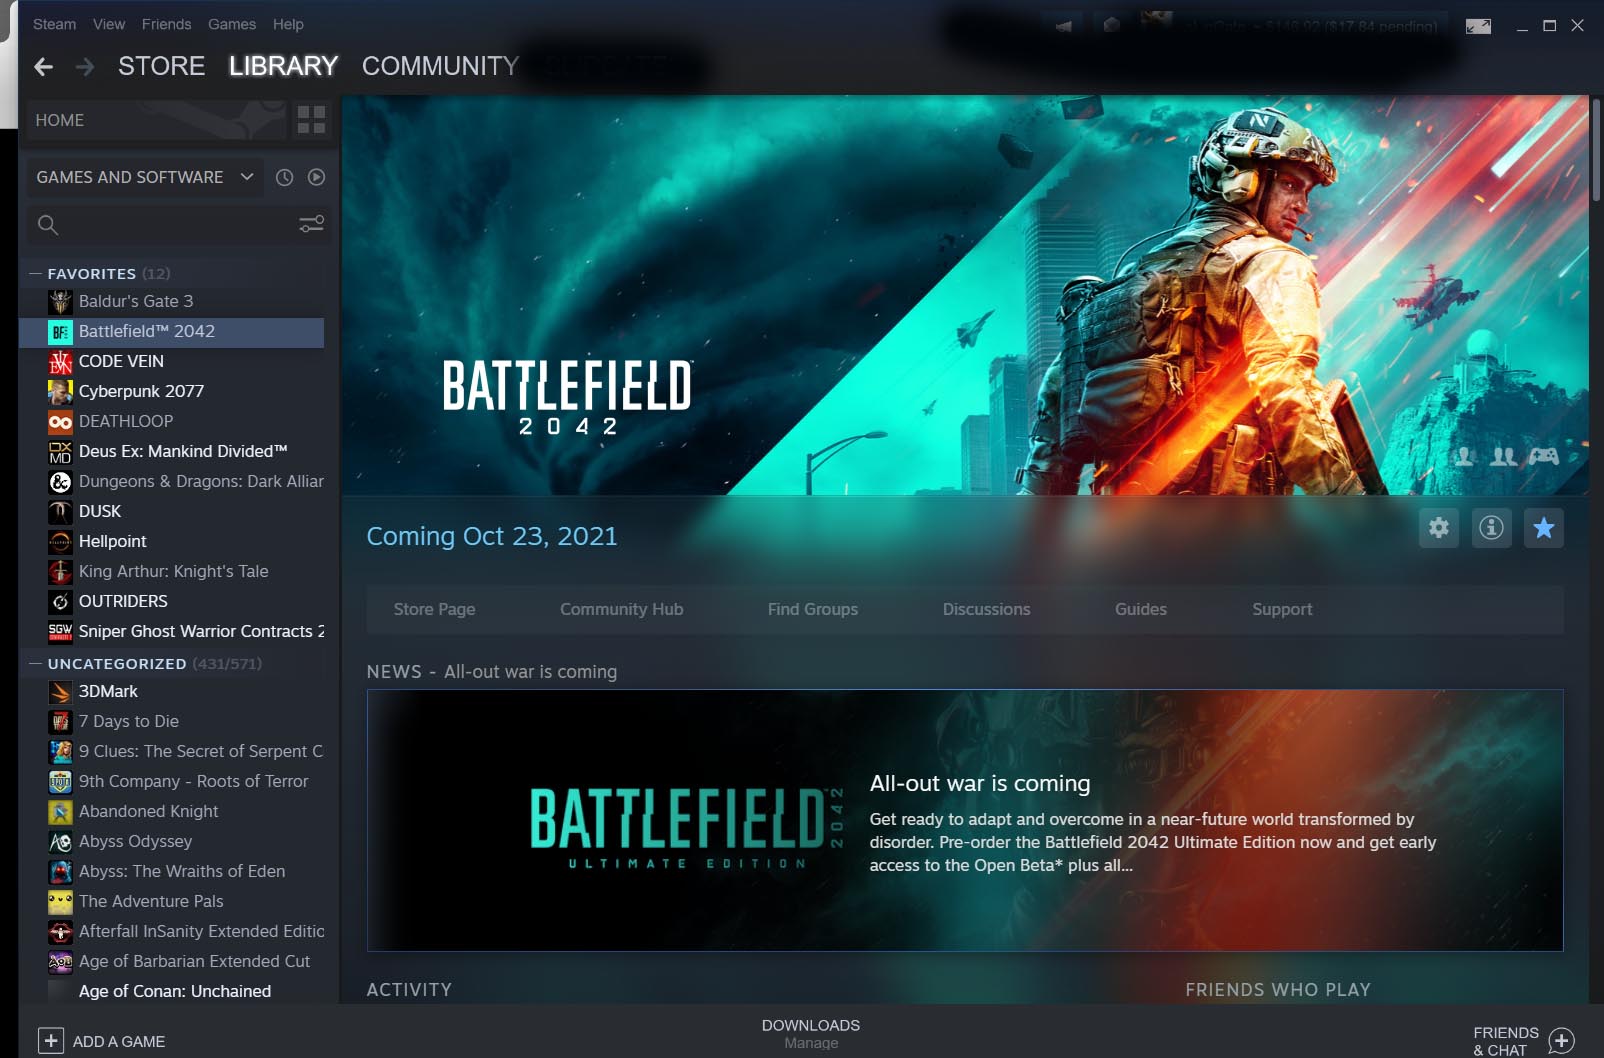
Task: Toggle Battlefield 2042 favorite star
Action: click(x=1544, y=528)
